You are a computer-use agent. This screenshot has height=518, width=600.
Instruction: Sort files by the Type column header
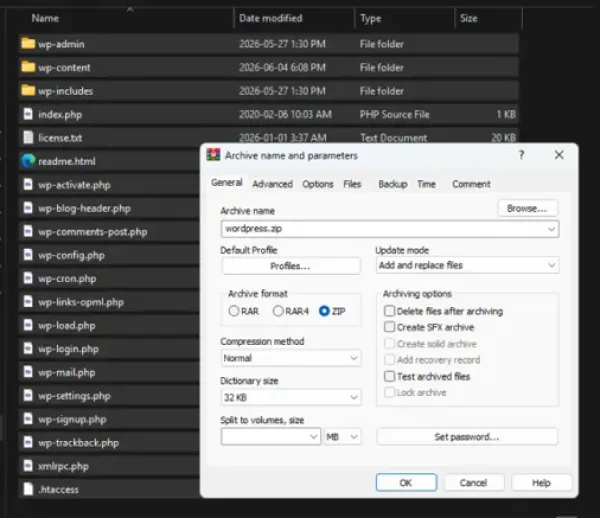click(x=371, y=18)
